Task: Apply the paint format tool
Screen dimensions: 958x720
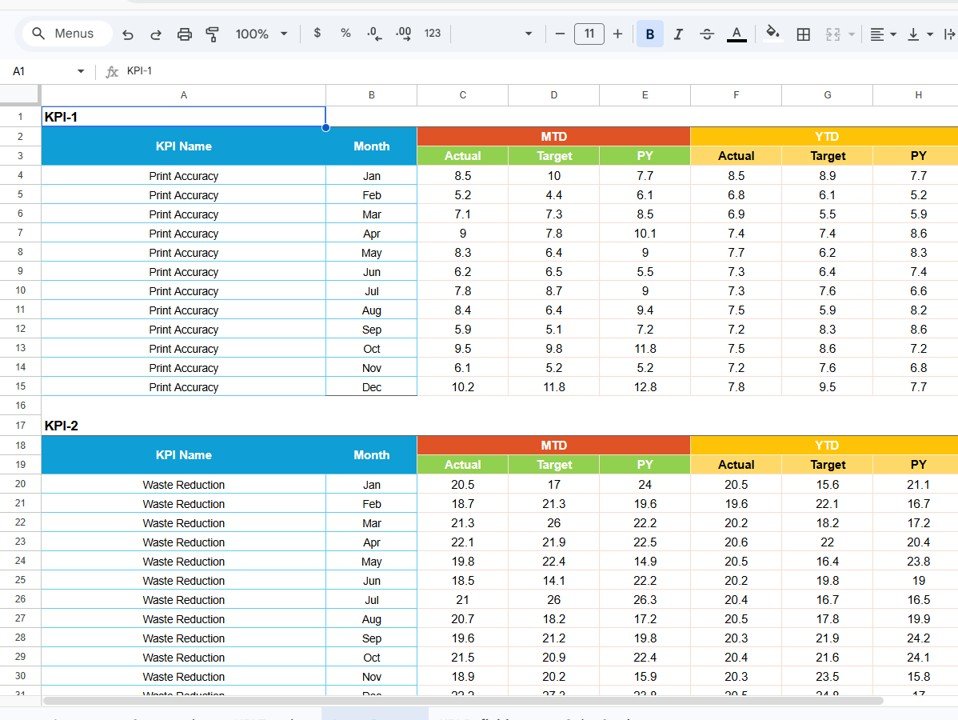Action: (212, 33)
